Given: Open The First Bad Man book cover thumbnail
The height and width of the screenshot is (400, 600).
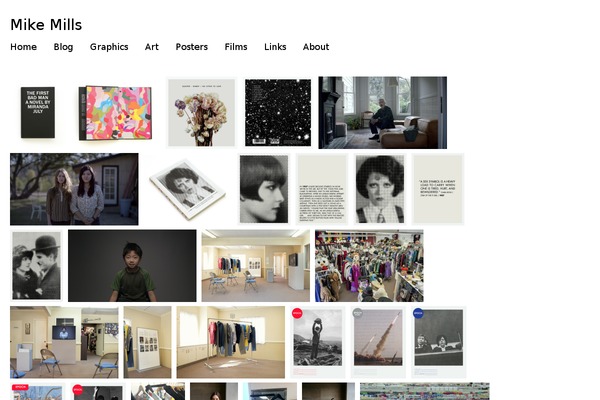Looking at the screenshot, I should [x=38, y=113].
